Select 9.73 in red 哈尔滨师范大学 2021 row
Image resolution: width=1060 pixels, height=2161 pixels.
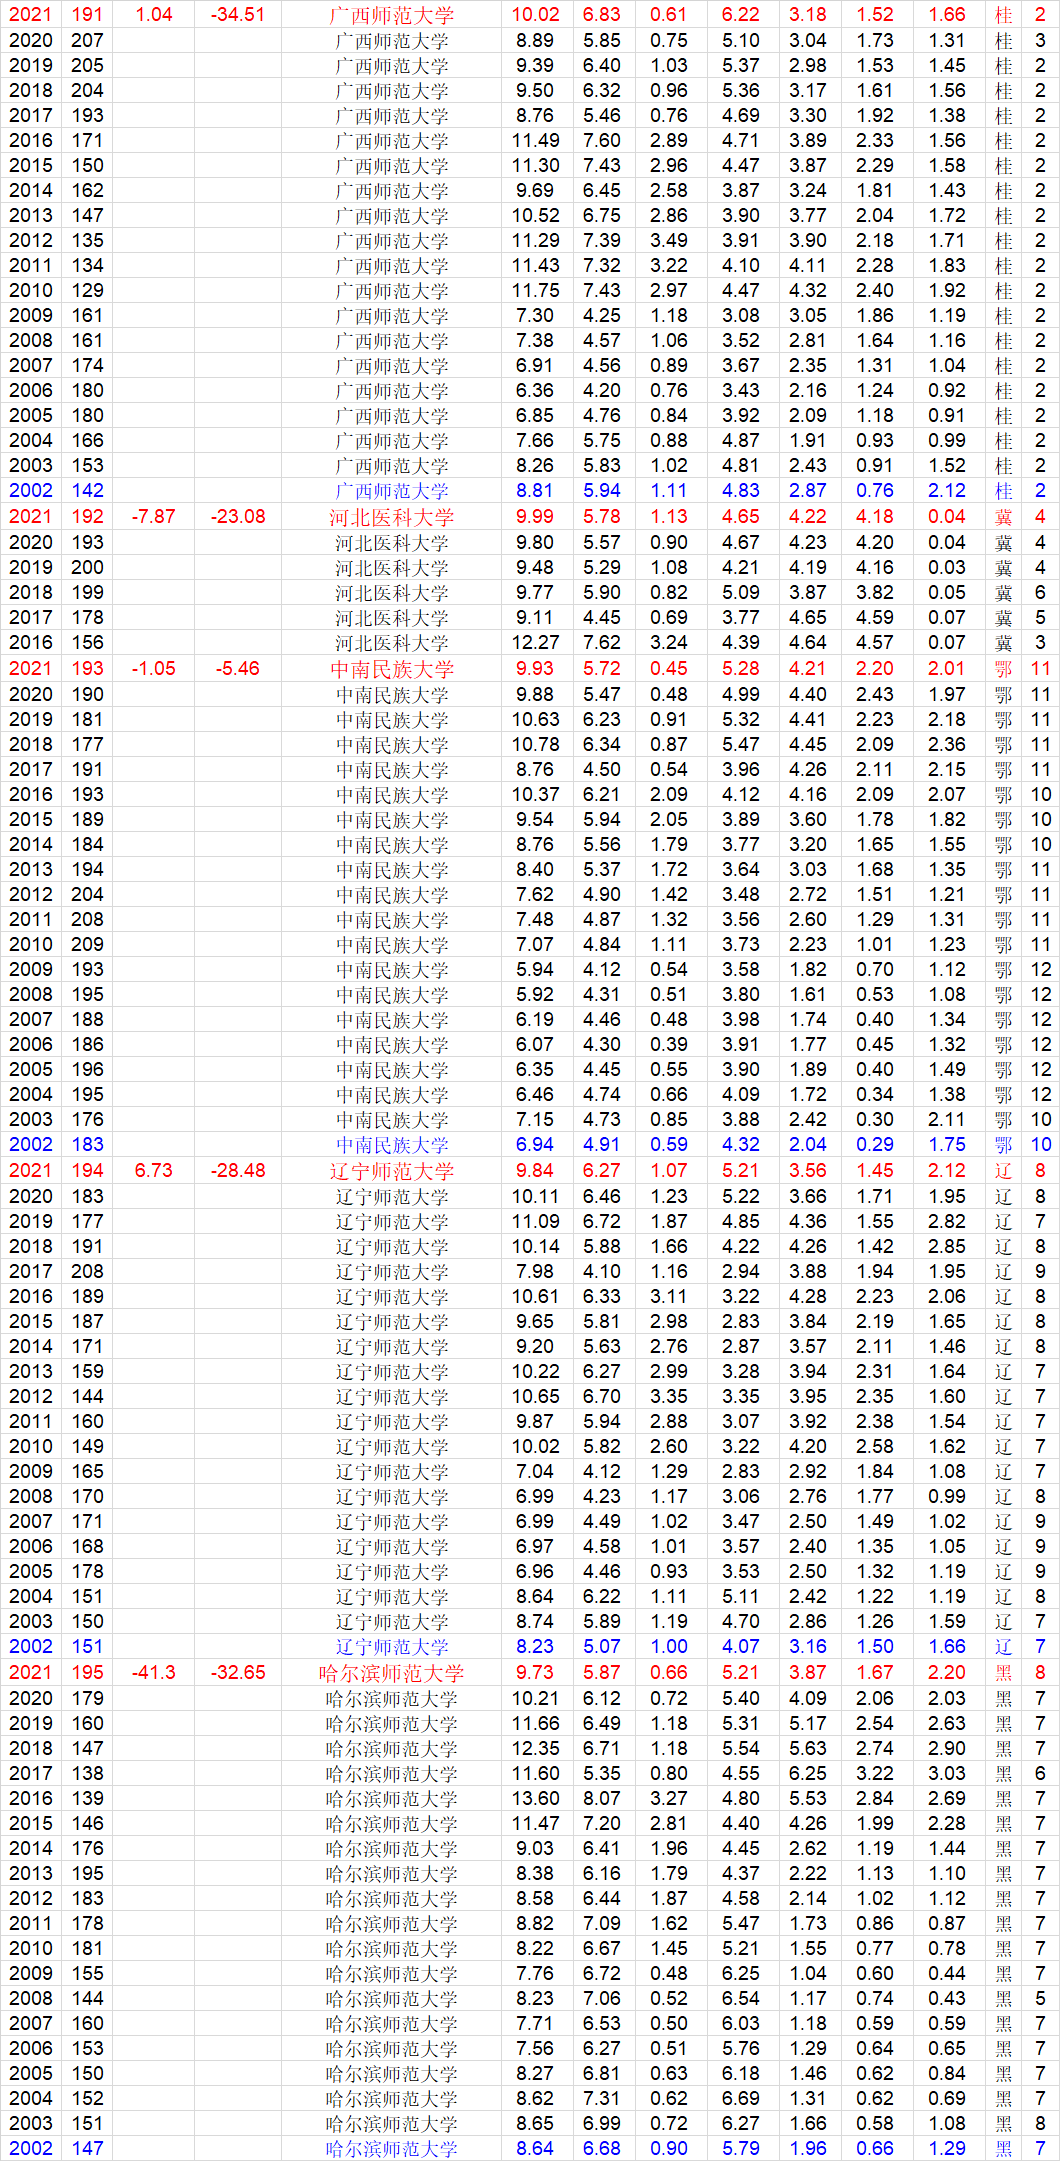536,1673
